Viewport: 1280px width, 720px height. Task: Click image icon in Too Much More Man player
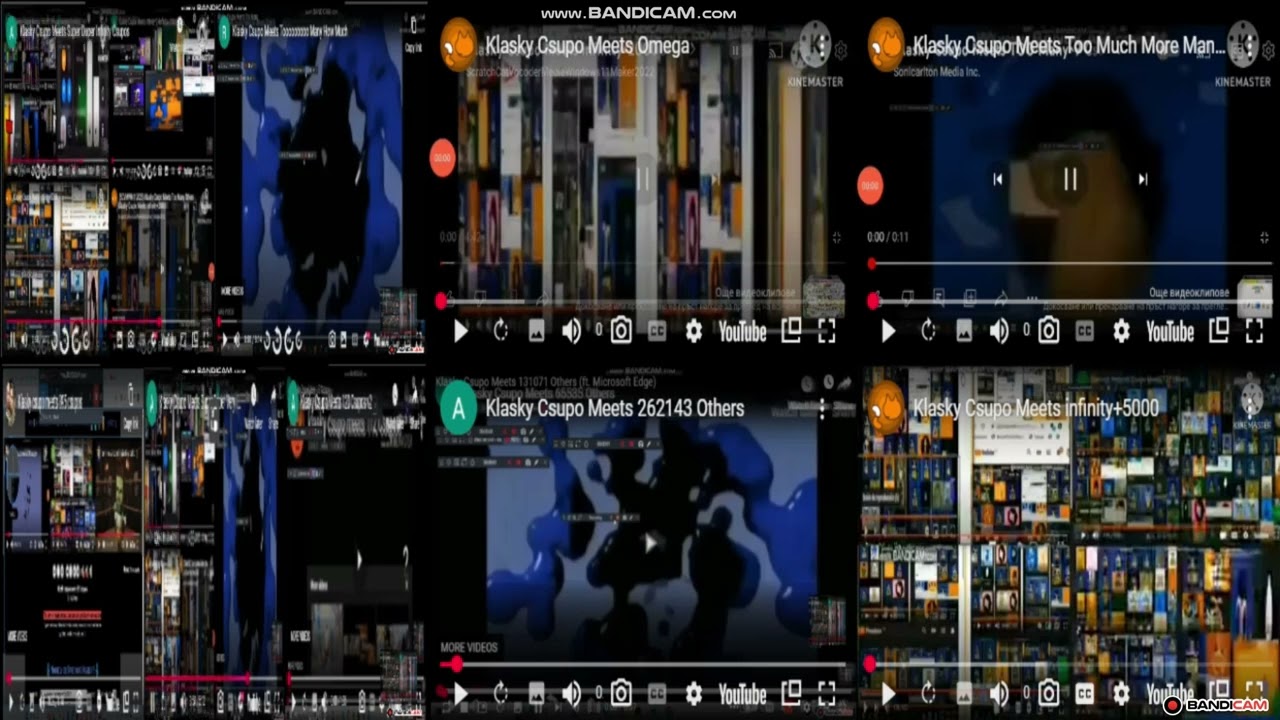(x=963, y=332)
